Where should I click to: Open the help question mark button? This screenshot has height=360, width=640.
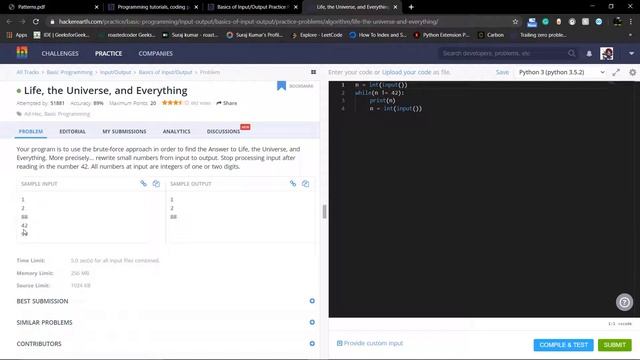coord(624,302)
